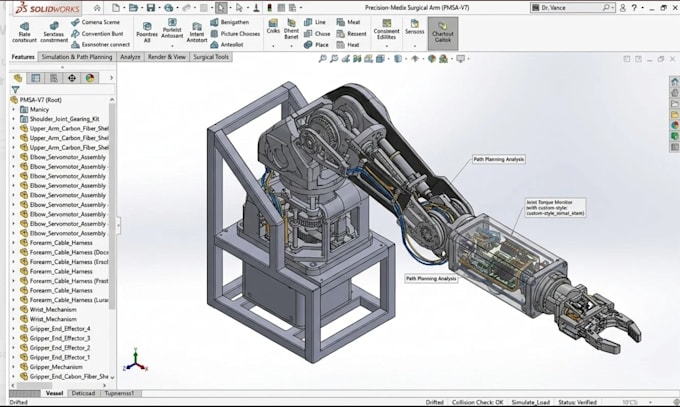The height and width of the screenshot is (407, 680).
Task: Open dropdown under Porleist Antosant
Action: pyautogui.click(x=172, y=46)
